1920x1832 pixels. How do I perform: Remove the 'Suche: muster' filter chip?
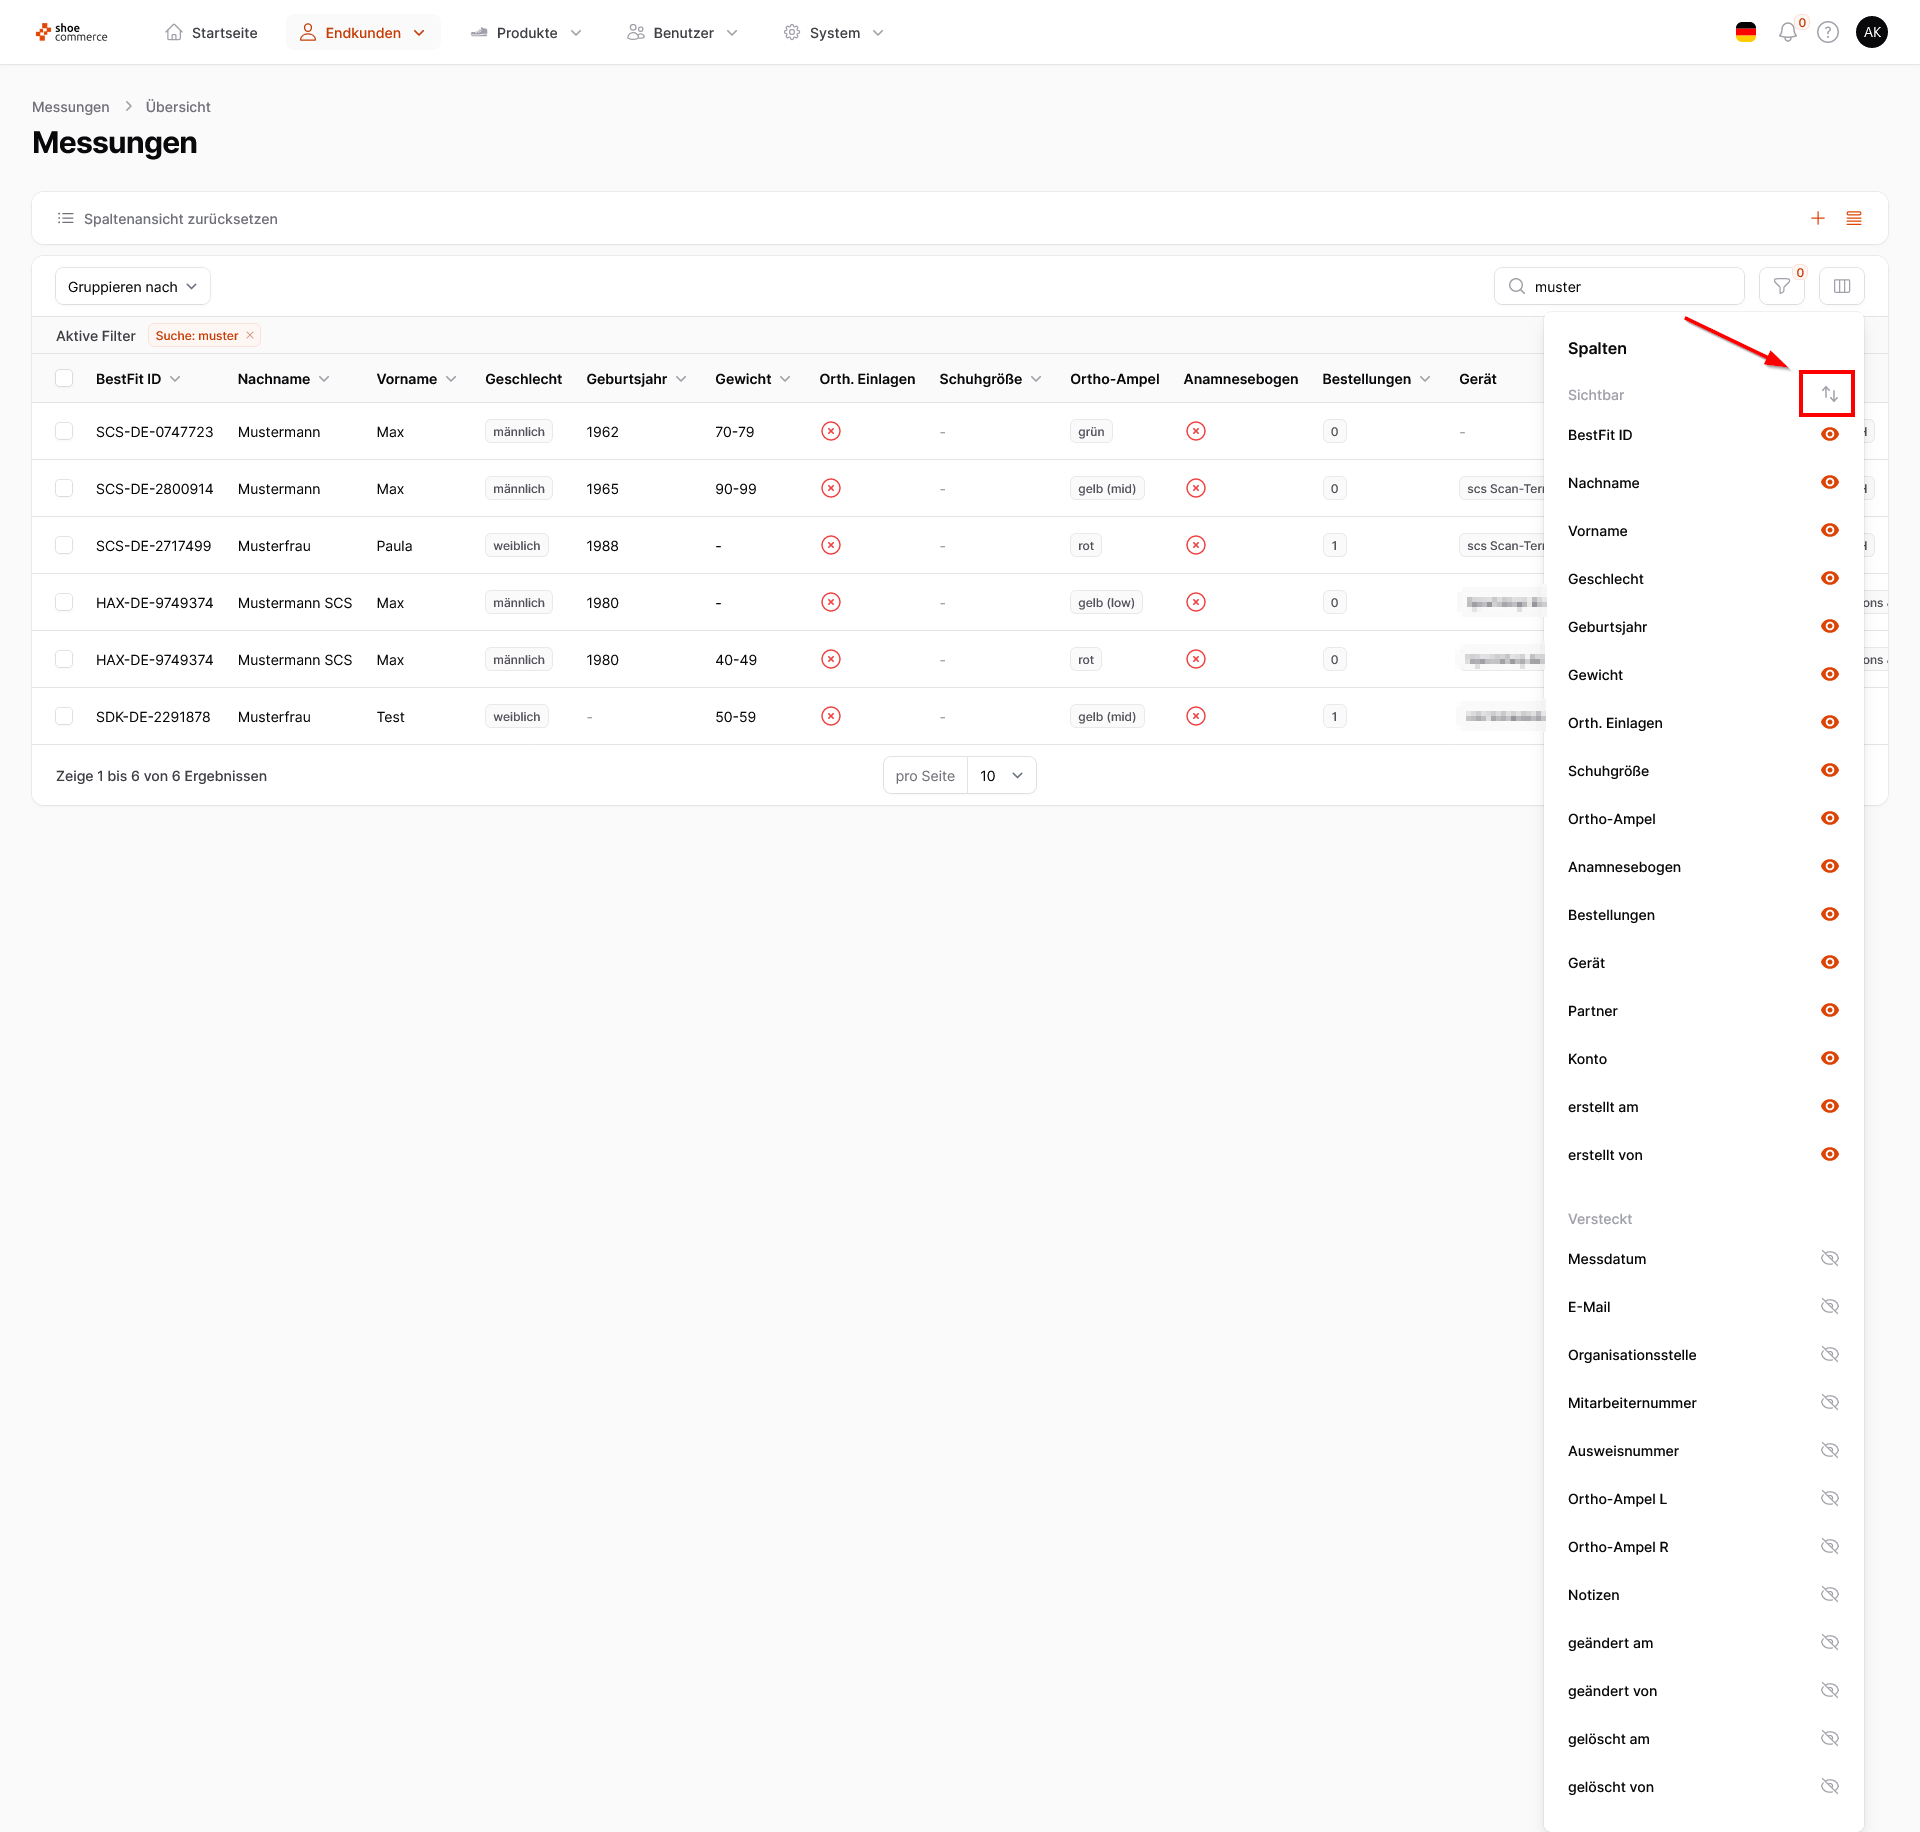pyautogui.click(x=250, y=336)
